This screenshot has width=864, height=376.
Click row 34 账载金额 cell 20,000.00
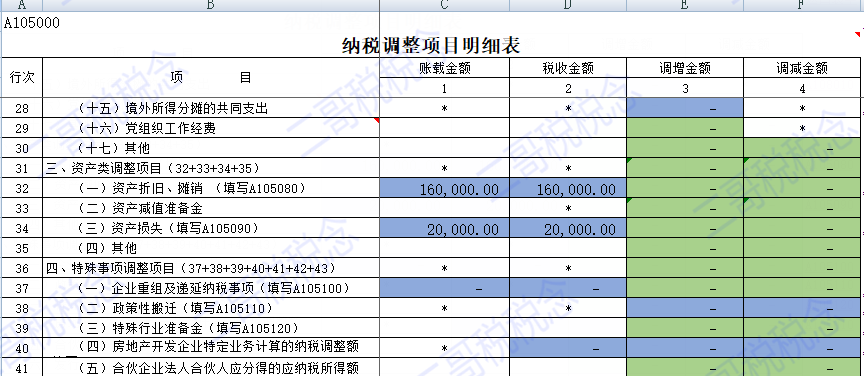(x=445, y=228)
